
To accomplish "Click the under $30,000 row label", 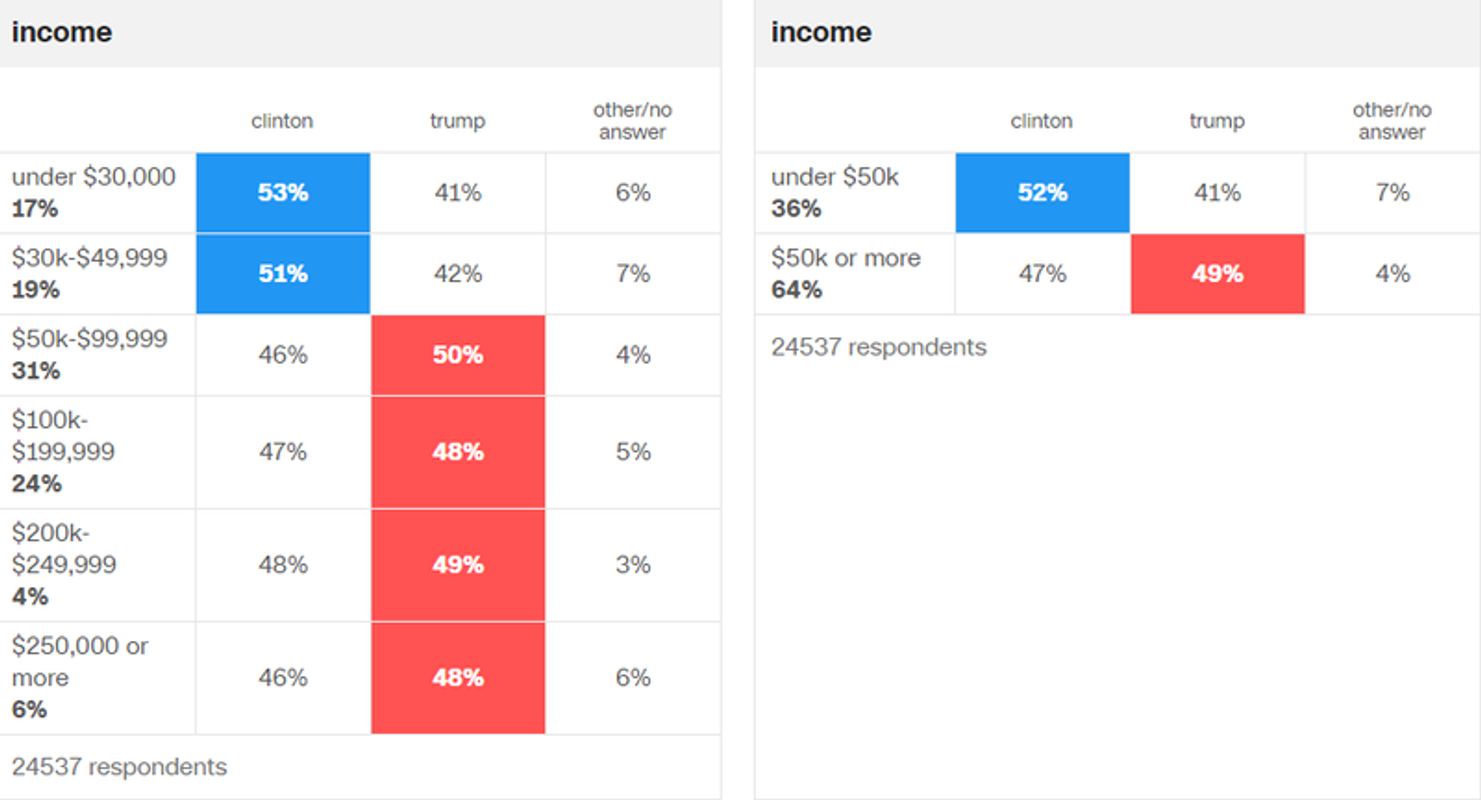I will [x=93, y=177].
